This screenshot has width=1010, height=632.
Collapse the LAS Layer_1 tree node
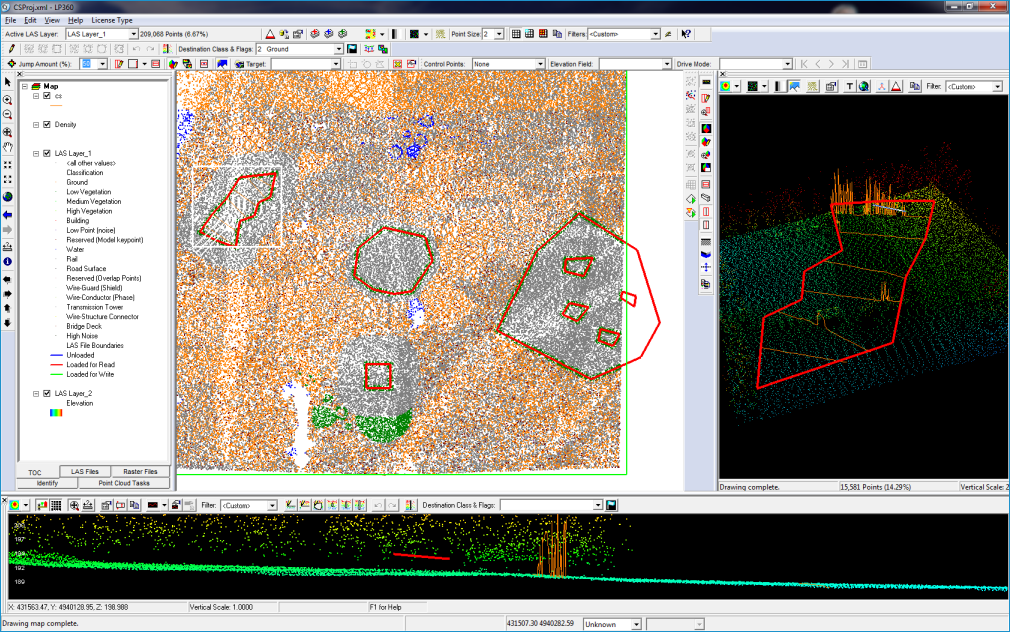pos(36,153)
